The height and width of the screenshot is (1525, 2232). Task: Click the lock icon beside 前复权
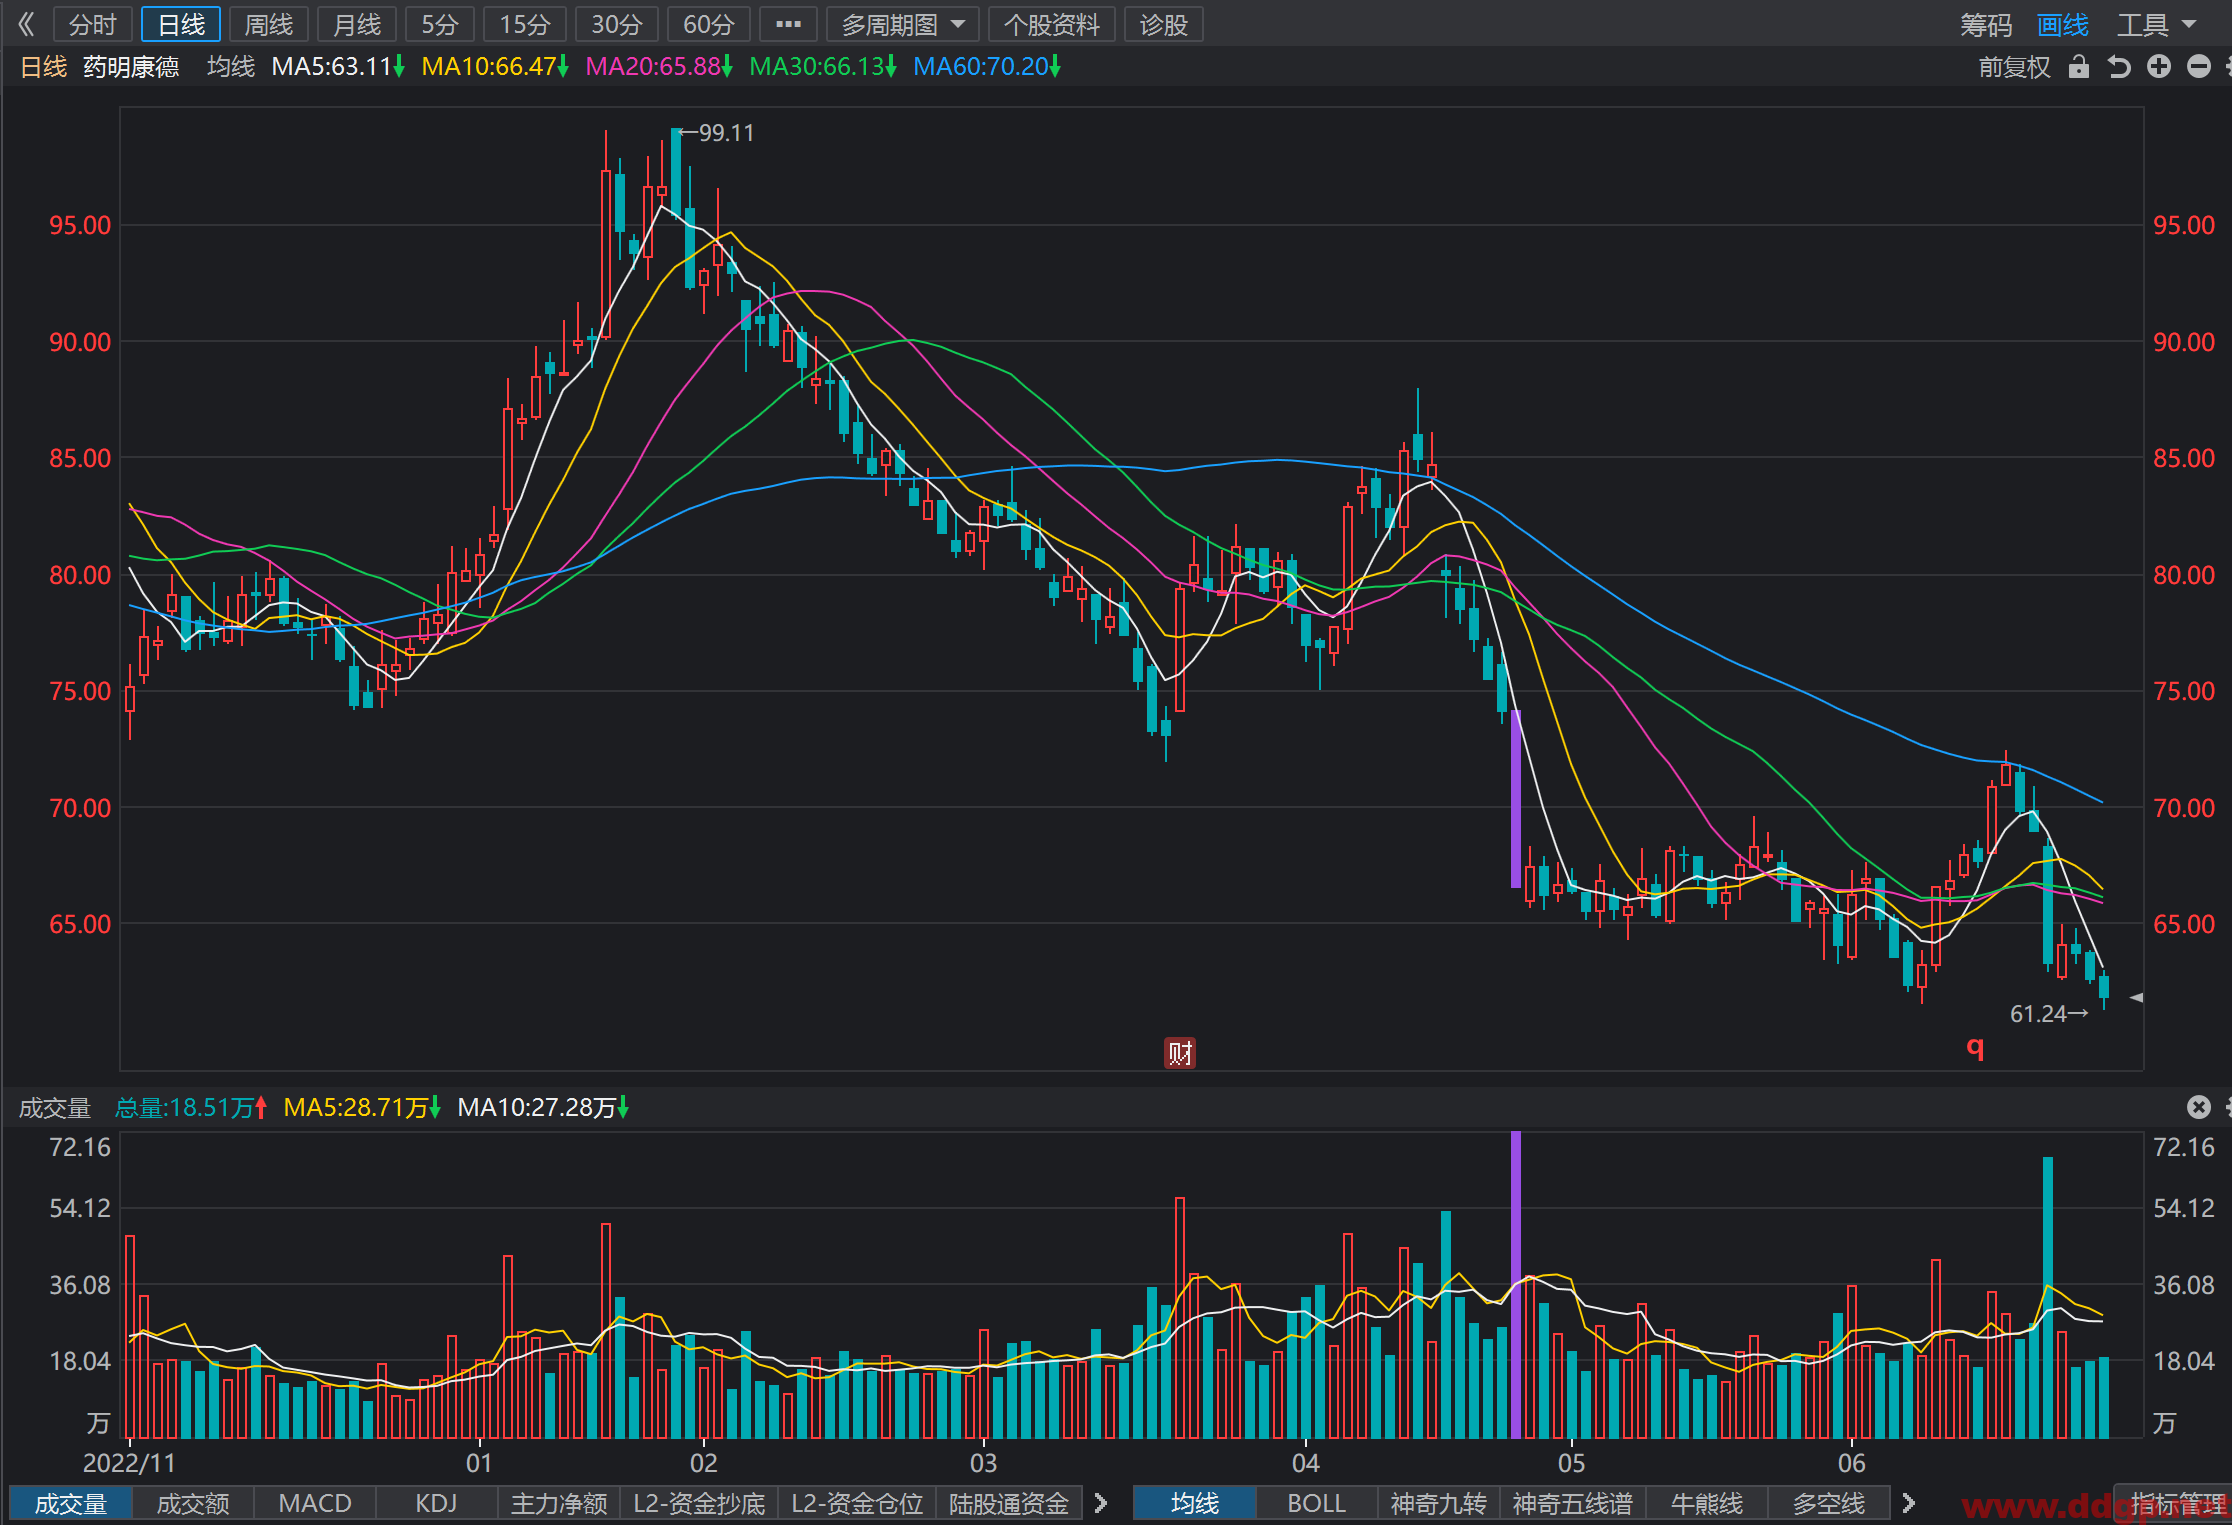point(2079,67)
